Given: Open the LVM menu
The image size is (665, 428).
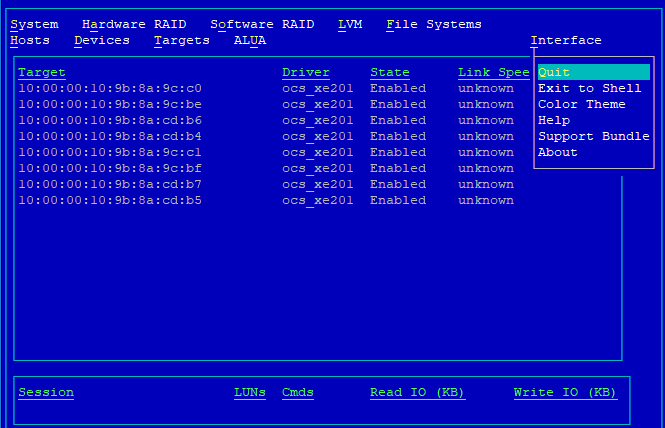Looking at the screenshot, I should 350,24.
